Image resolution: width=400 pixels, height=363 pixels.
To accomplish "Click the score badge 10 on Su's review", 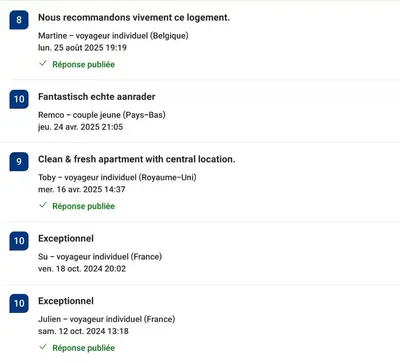I will click(x=19, y=241).
